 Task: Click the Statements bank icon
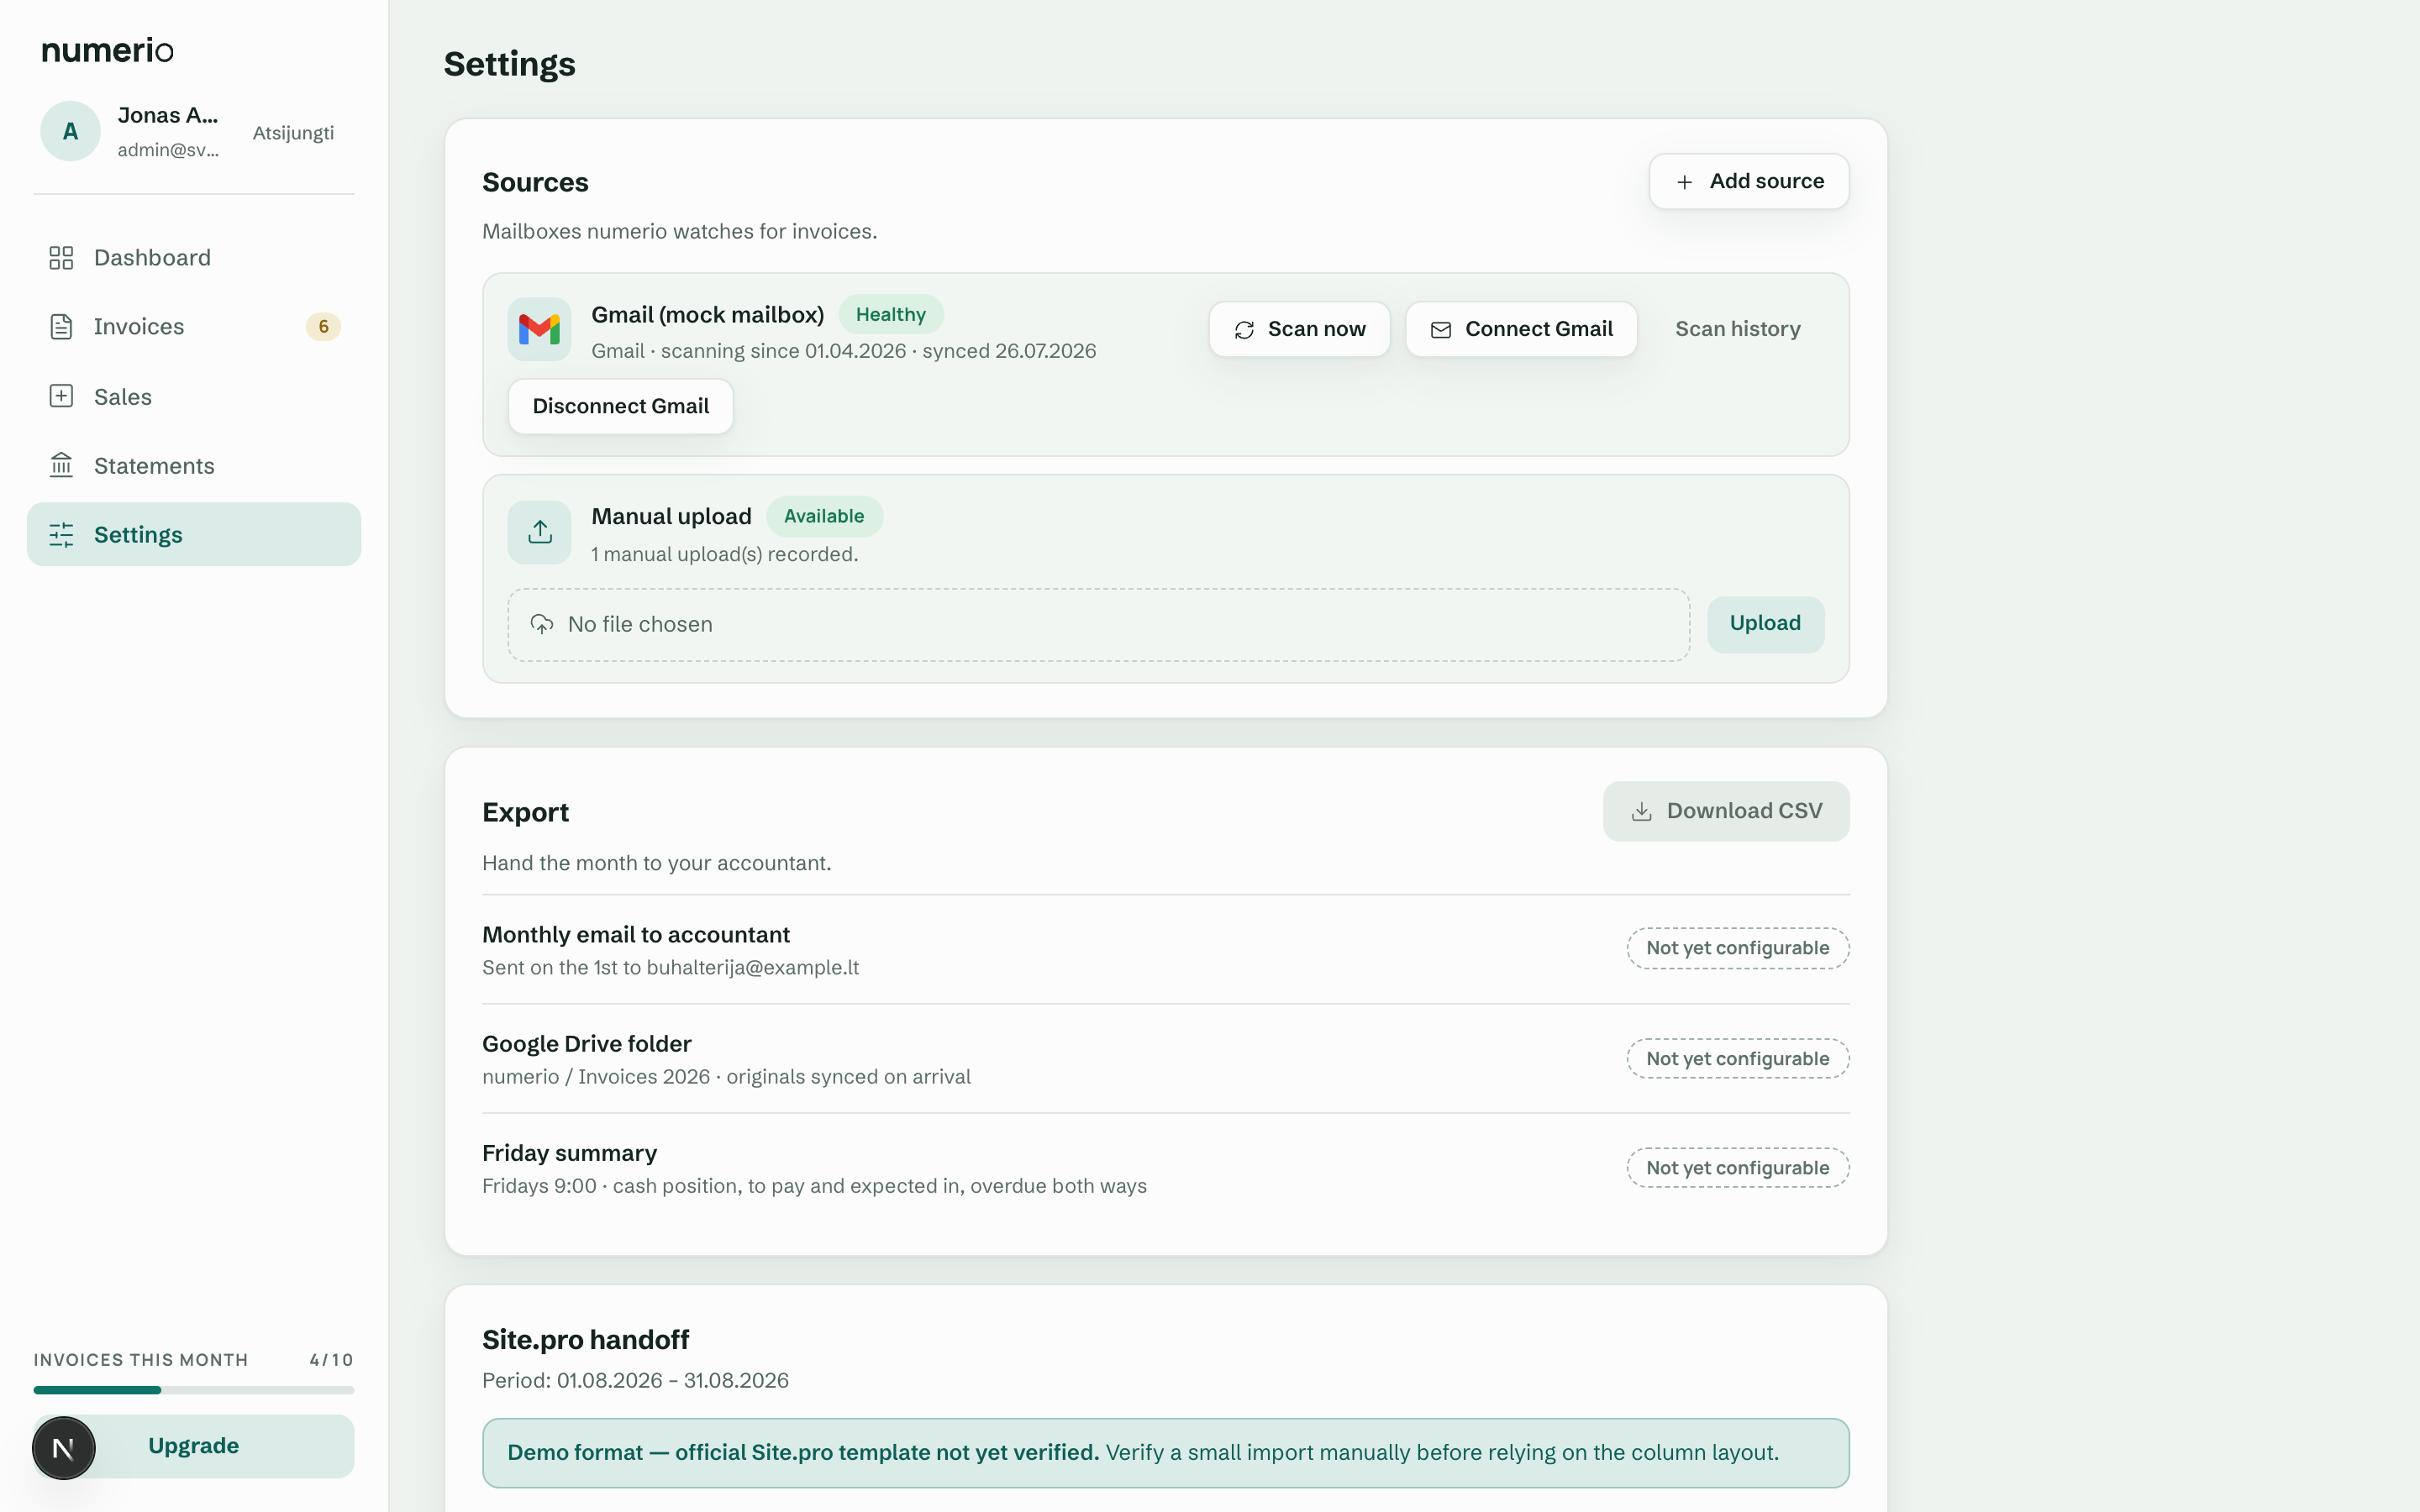point(61,465)
